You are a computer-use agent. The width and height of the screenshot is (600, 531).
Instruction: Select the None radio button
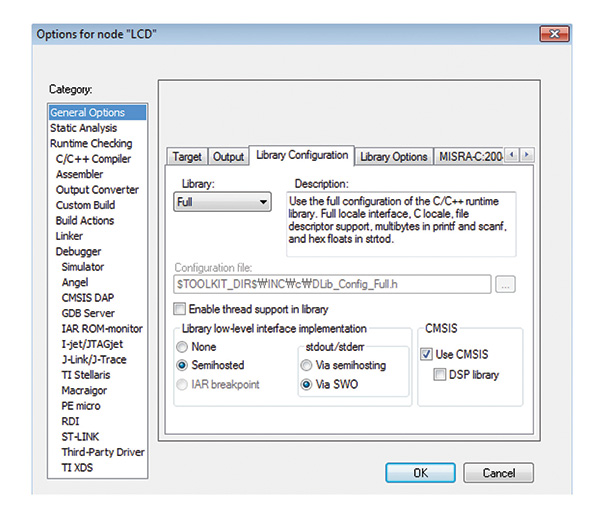tap(182, 346)
